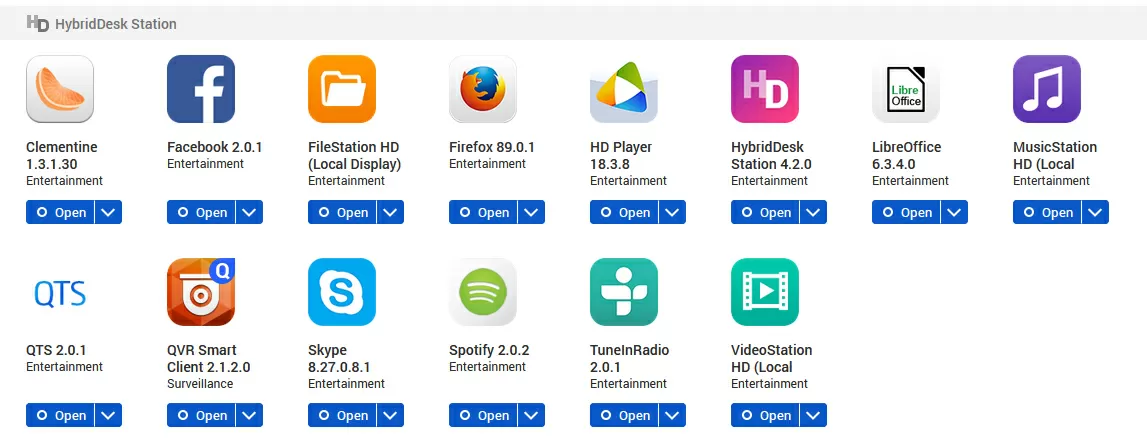Open Clementine with its Open button
1147x441 pixels.
(x=60, y=212)
